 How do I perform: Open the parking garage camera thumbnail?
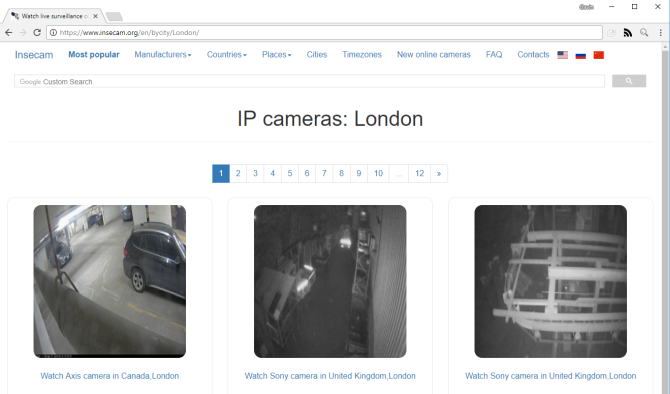pyautogui.click(x=110, y=281)
